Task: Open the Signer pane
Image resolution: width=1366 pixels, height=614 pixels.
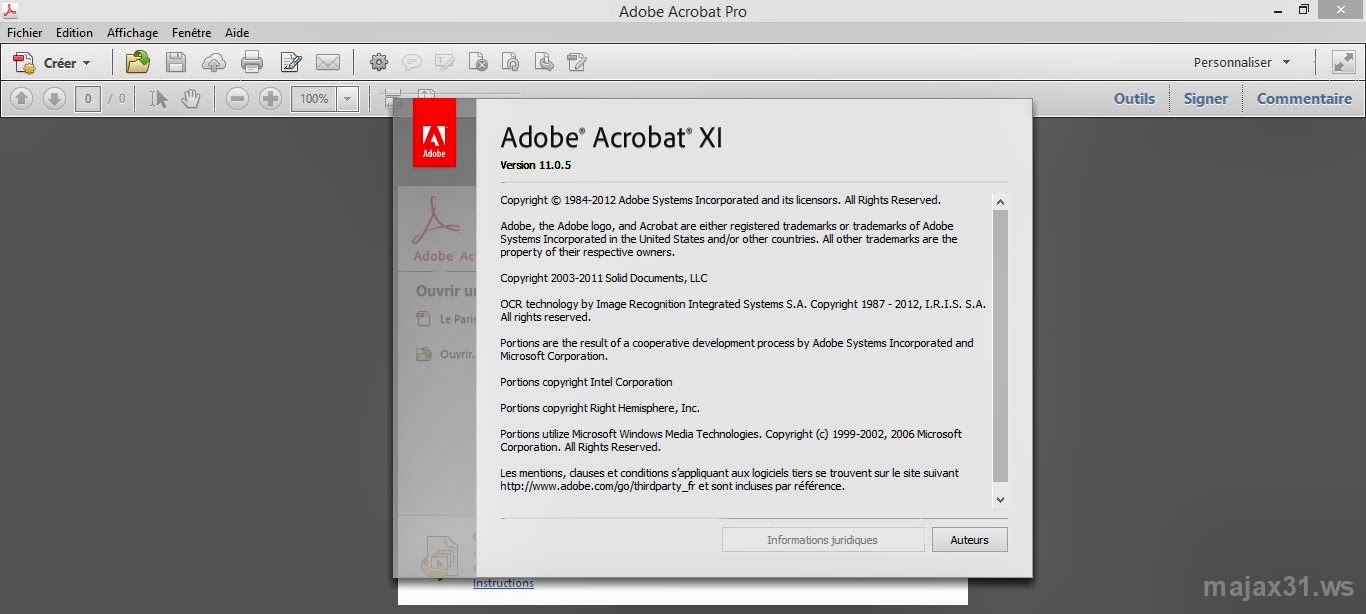Action: pos(1205,98)
